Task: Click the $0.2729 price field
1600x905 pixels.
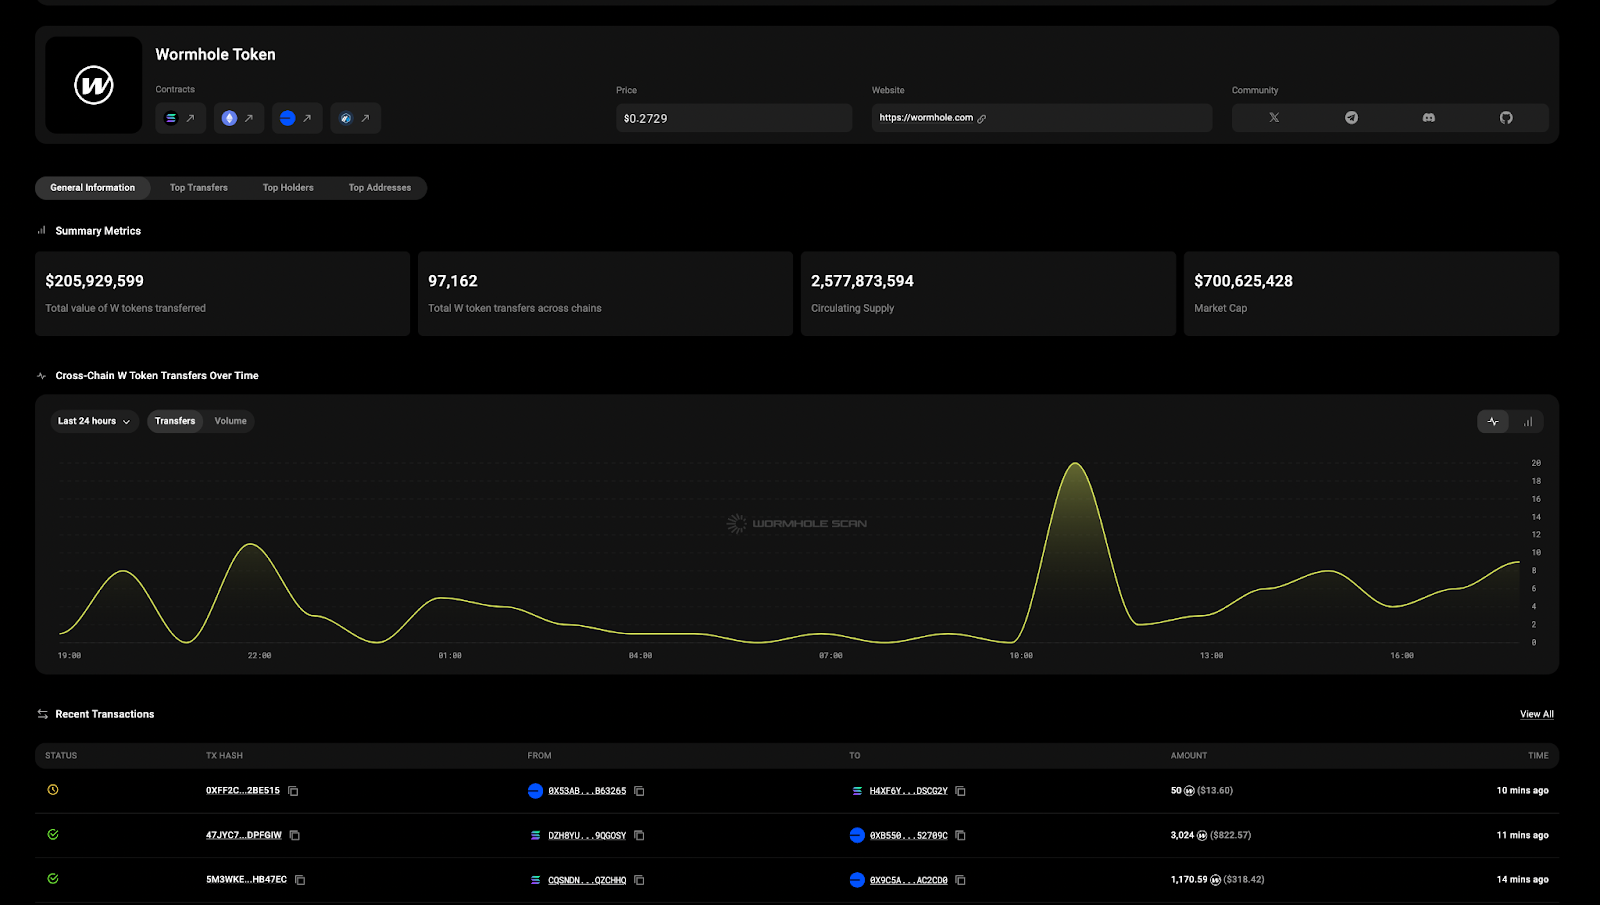Action: pos(734,118)
